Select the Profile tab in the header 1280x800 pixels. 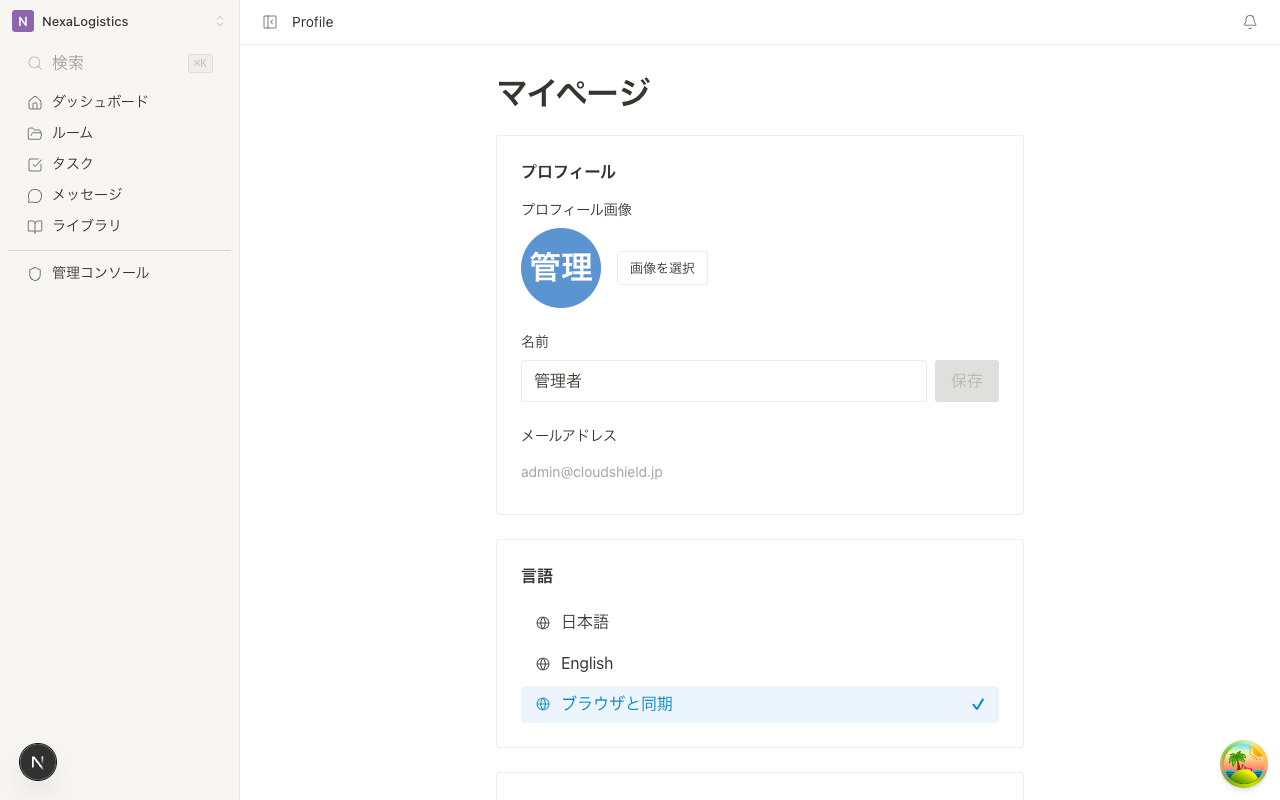(x=312, y=21)
